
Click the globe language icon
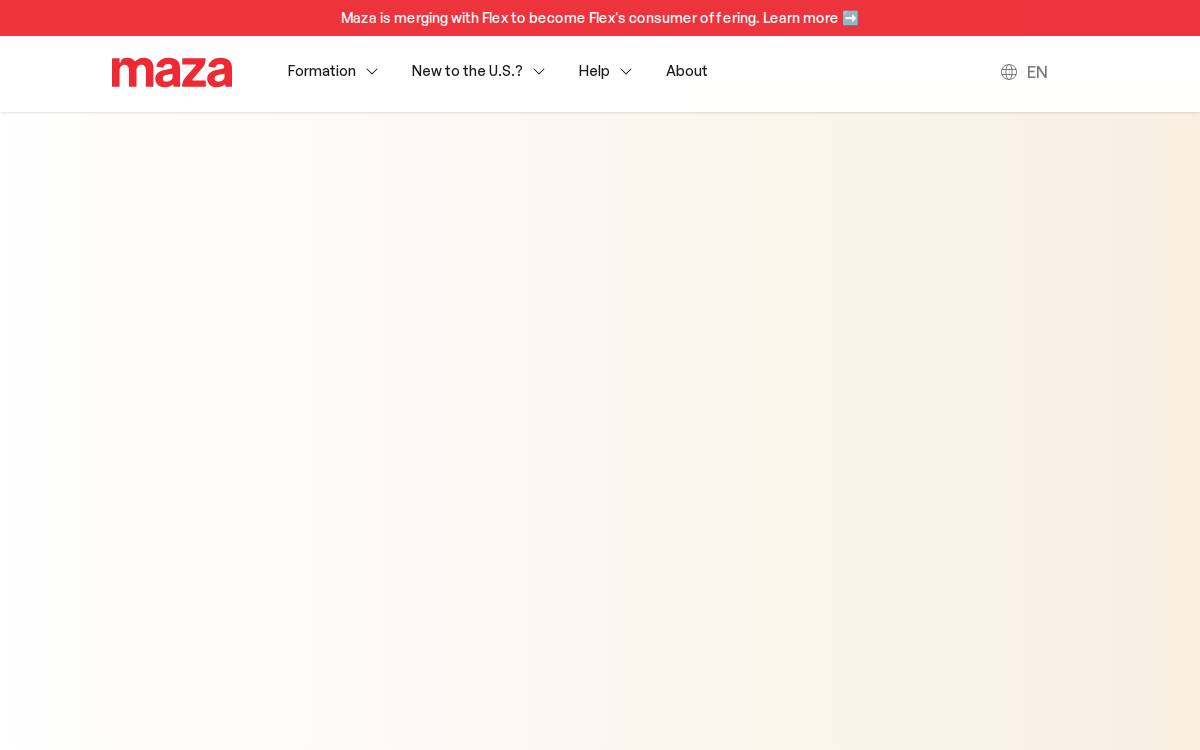point(1009,72)
